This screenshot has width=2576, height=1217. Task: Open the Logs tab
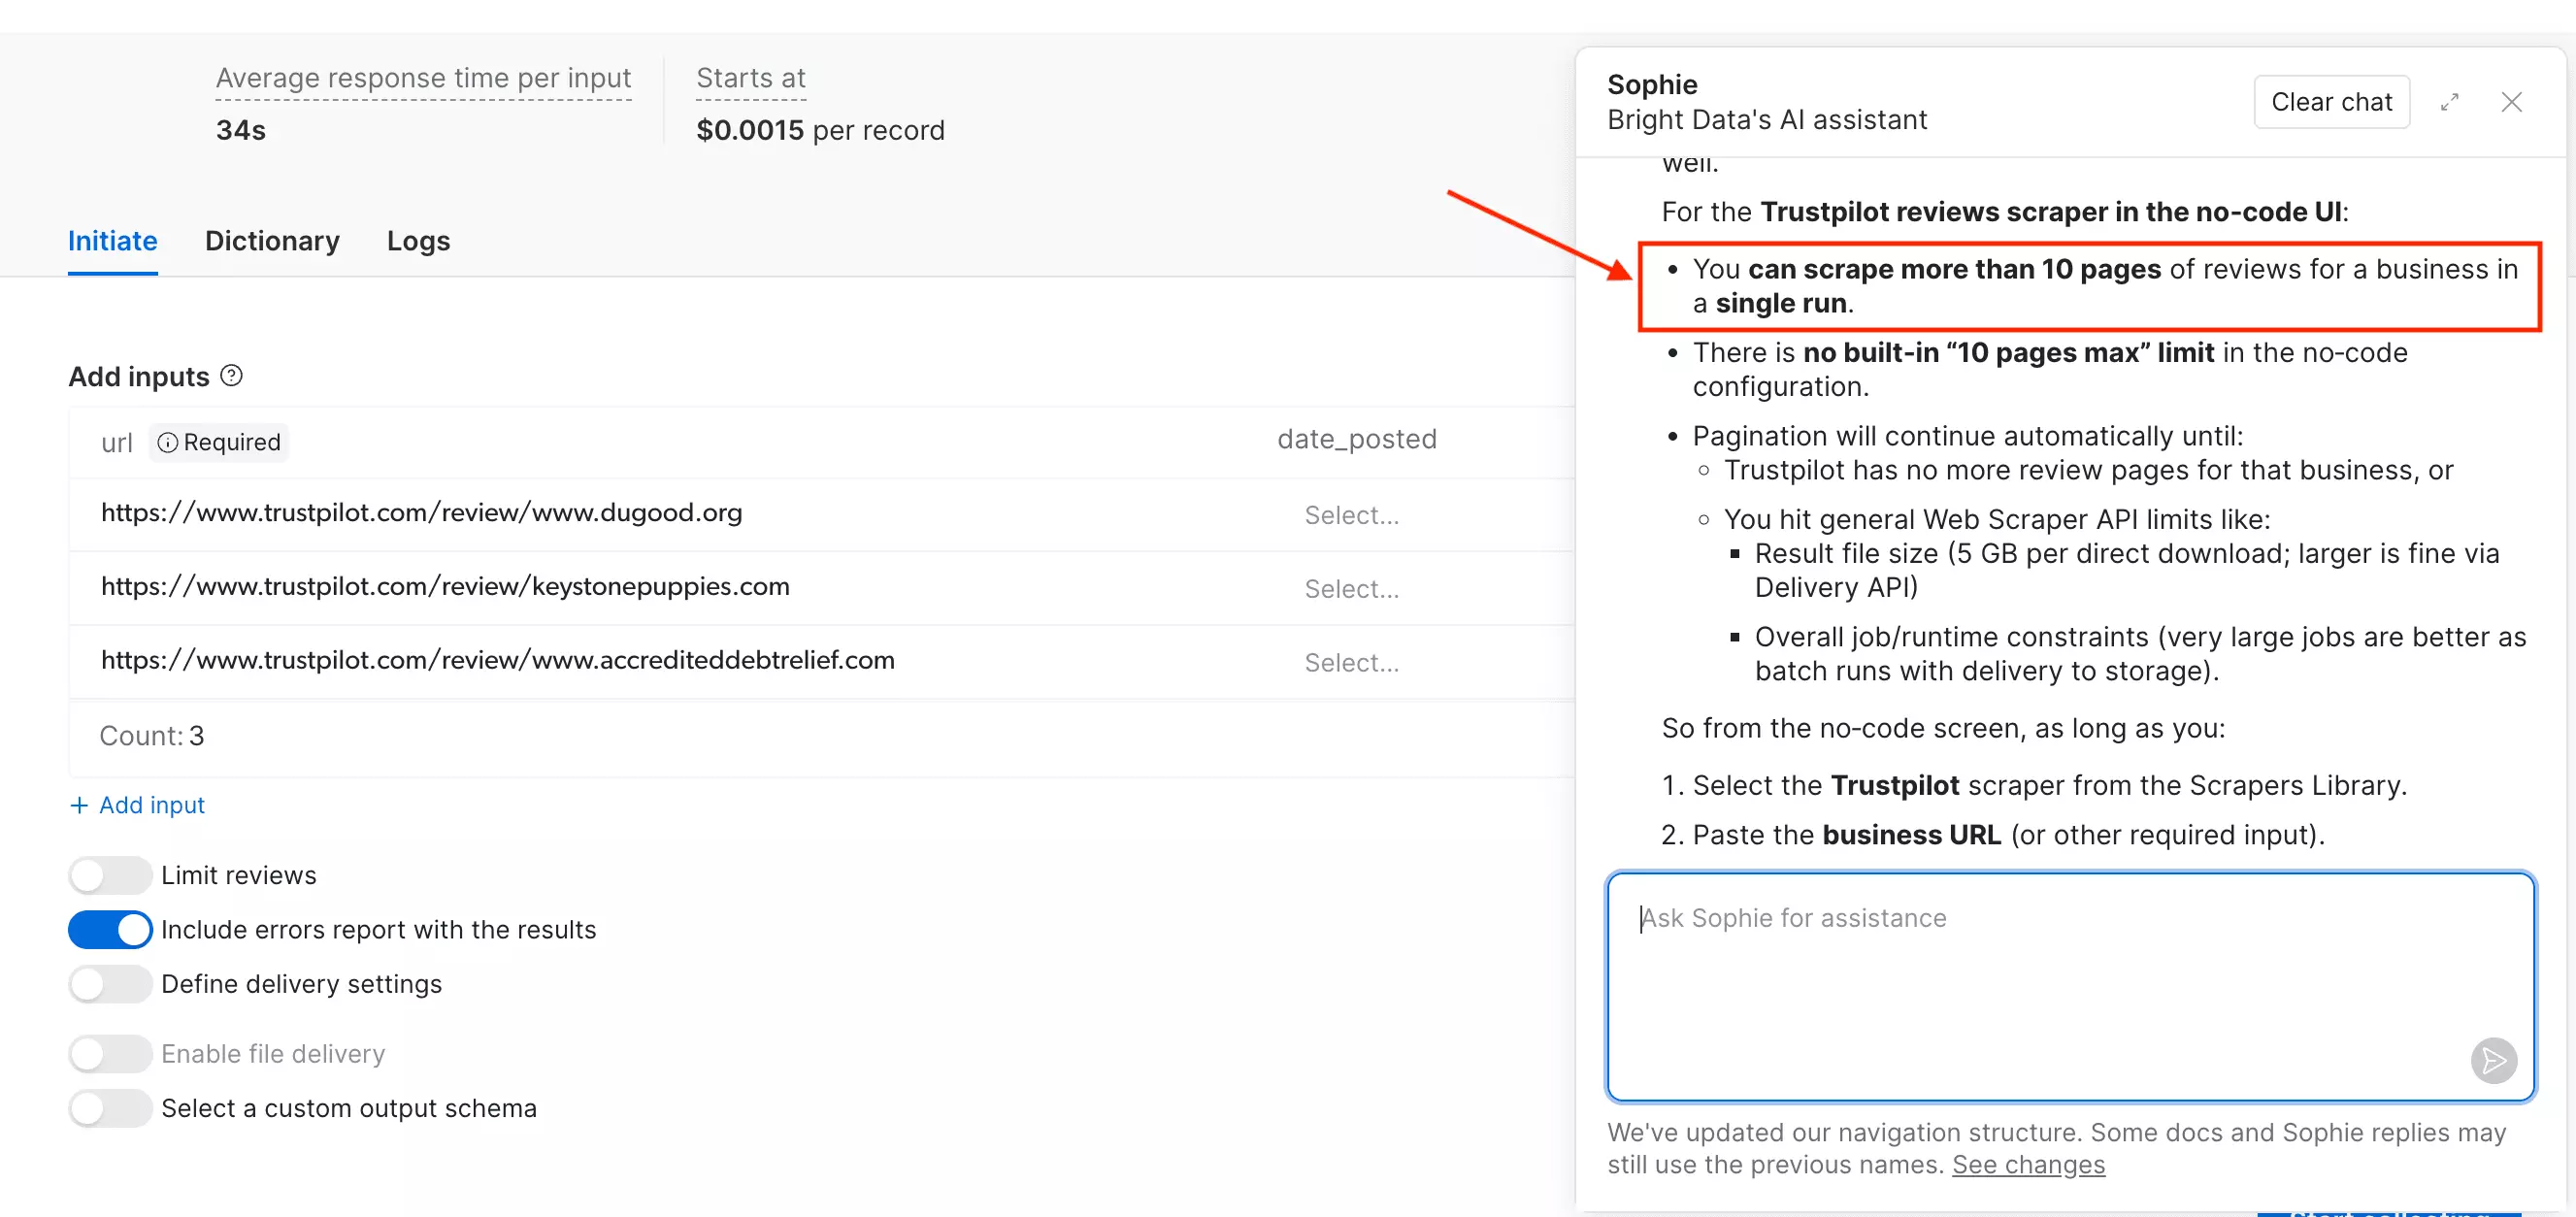(x=417, y=241)
